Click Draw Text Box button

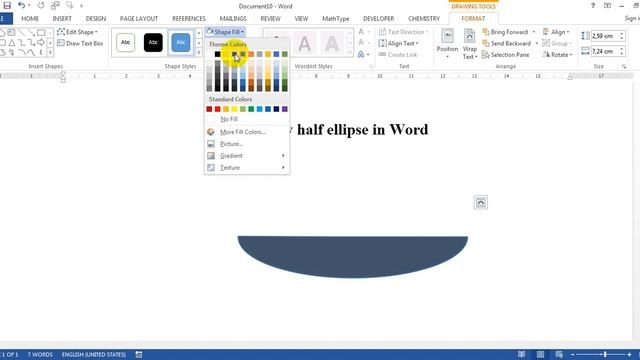80,43
